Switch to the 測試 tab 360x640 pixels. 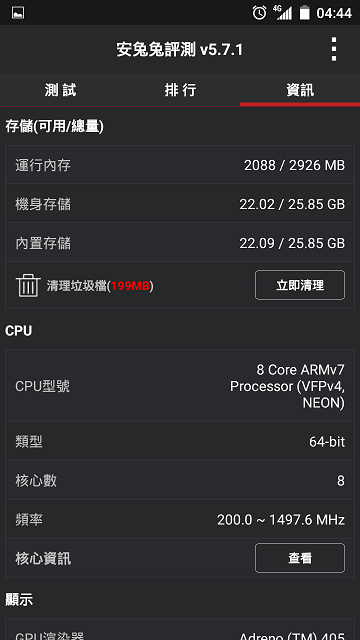[60, 90]
